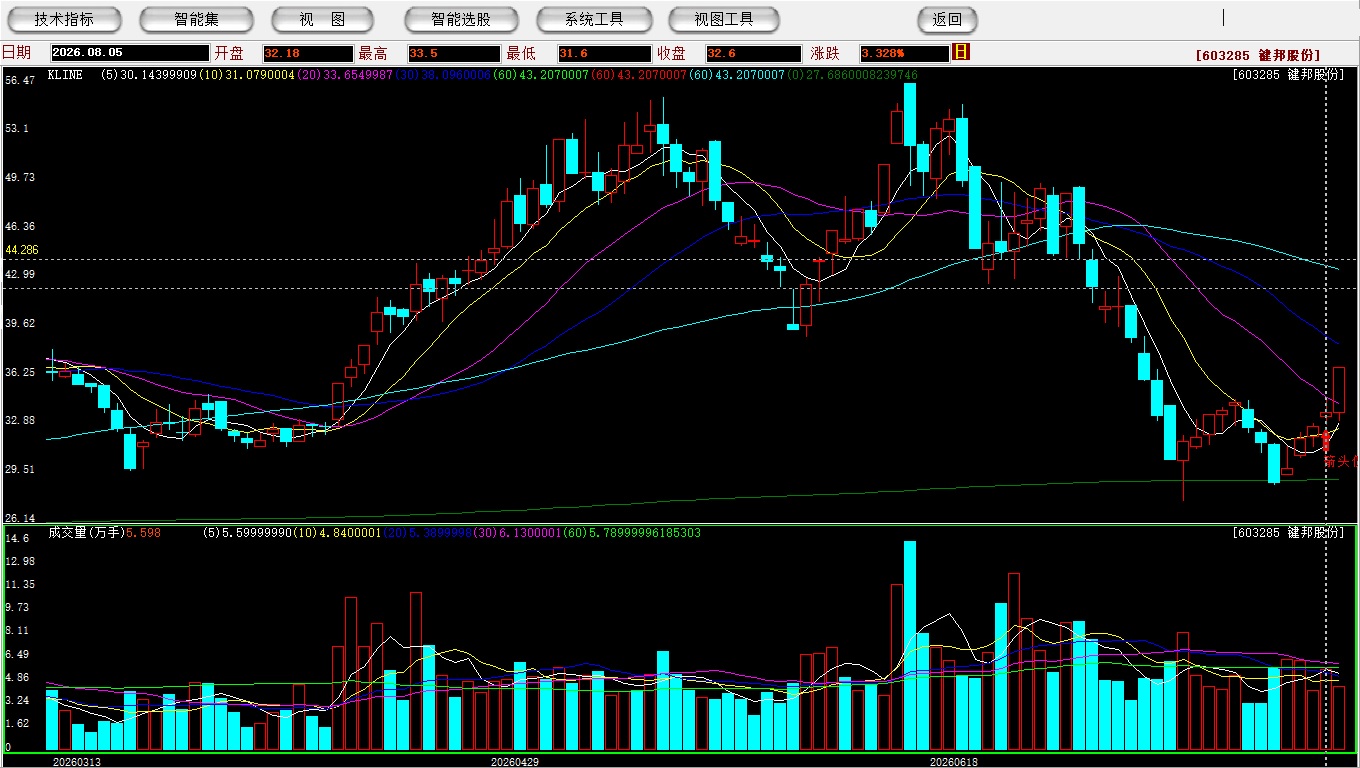Viewport: 1360px width, 768px height.
Task: Open the 智能集 menu button
Action: coord(196,19)
